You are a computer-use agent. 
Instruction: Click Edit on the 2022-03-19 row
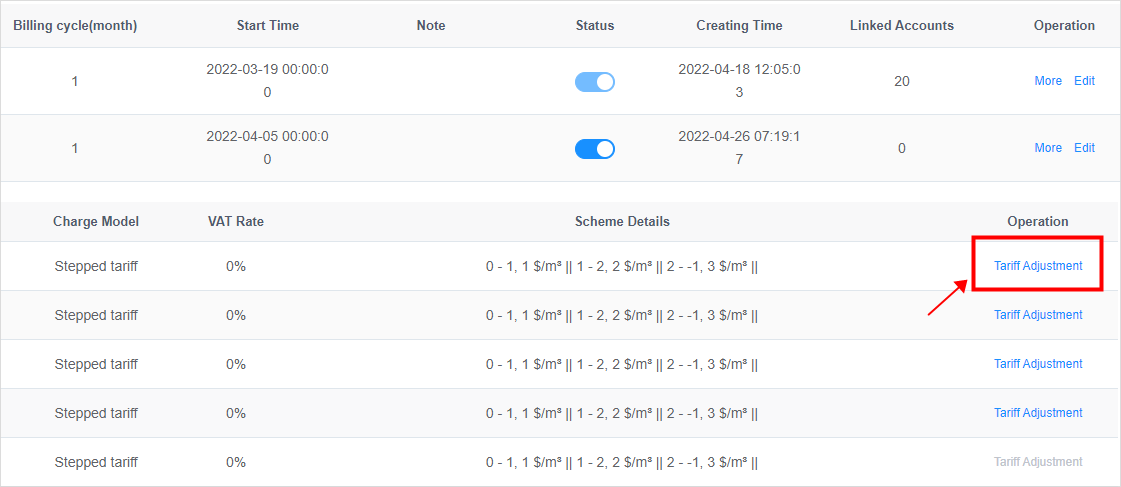click(1084, 81)
